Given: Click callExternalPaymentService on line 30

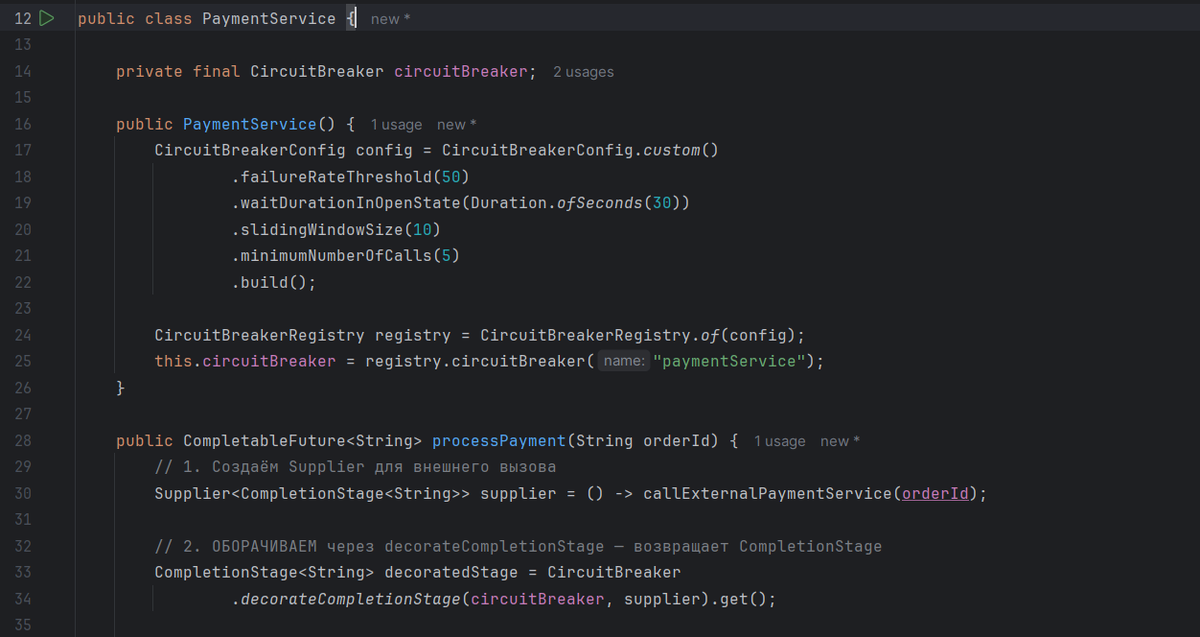Looking at the screenshot, I should 767,493.
